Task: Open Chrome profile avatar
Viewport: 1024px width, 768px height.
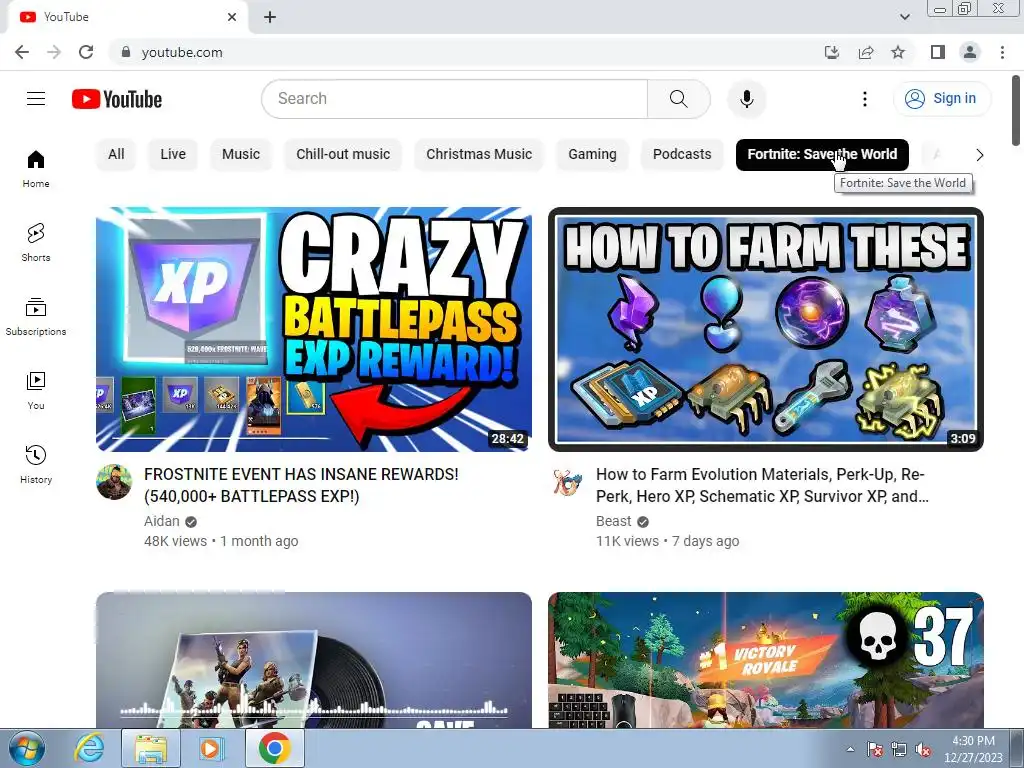Action: (x=970, y=52)
